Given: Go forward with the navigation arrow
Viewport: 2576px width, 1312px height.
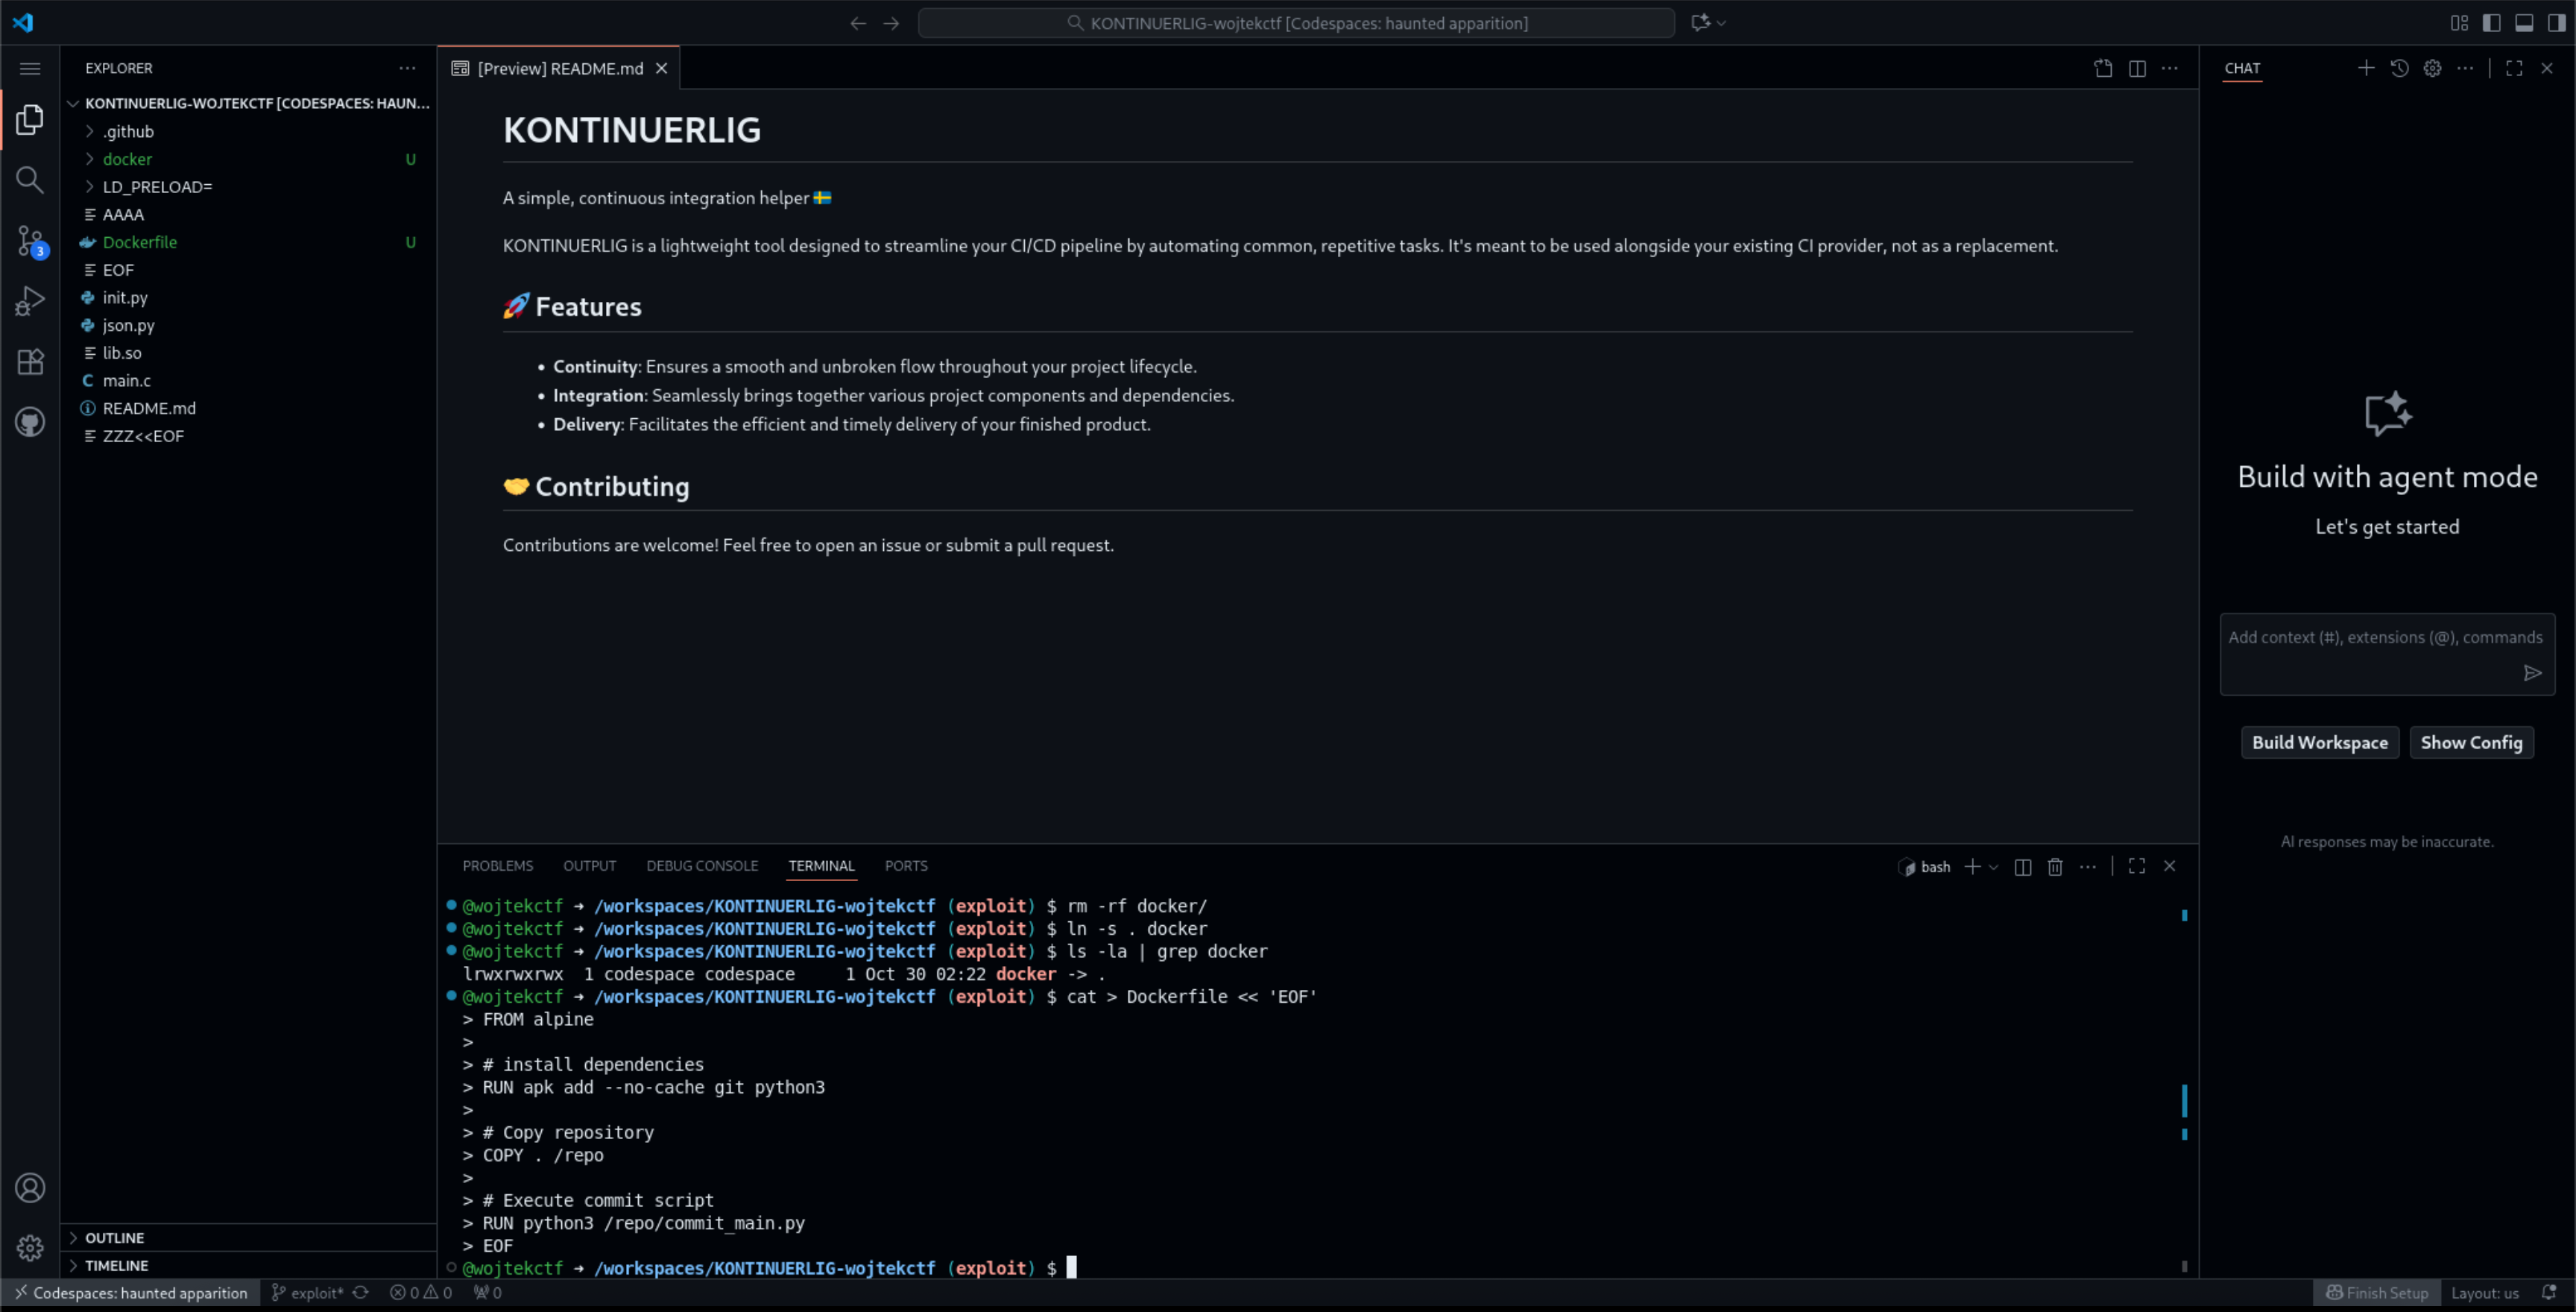Looking at the screenshot, I should (x=892, y=23).
